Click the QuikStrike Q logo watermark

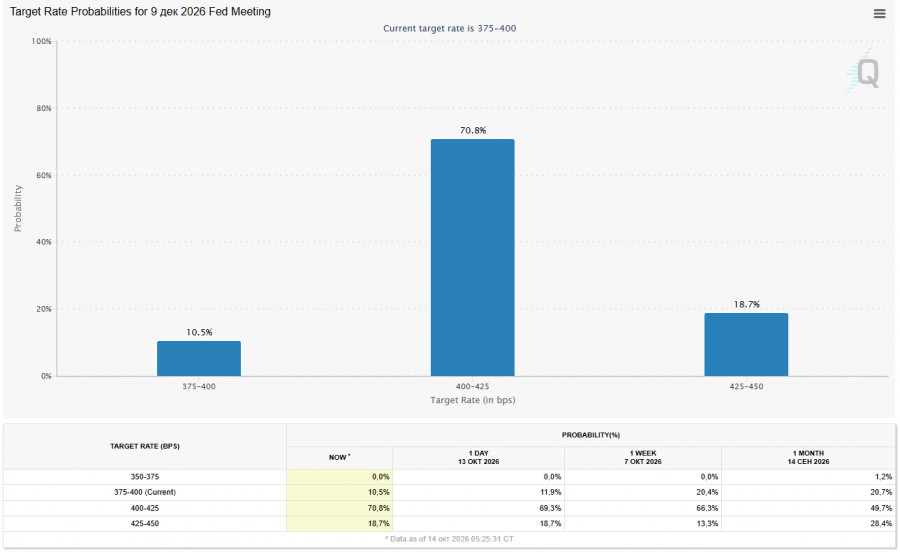pyautogui.click(x=863, y=72)
